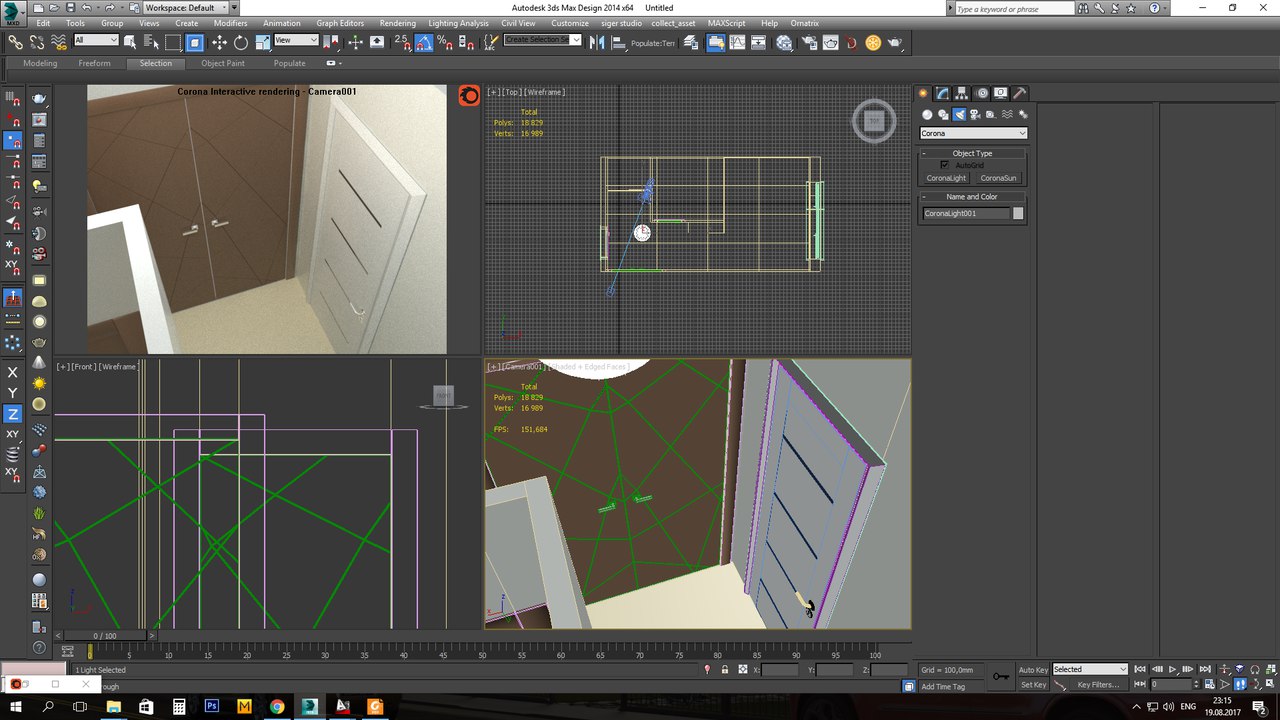This screenshot has height=720, width=1280.
Task: Open the Corona light category dropdown
Action: pyautogui.click(x=973, y=133)
